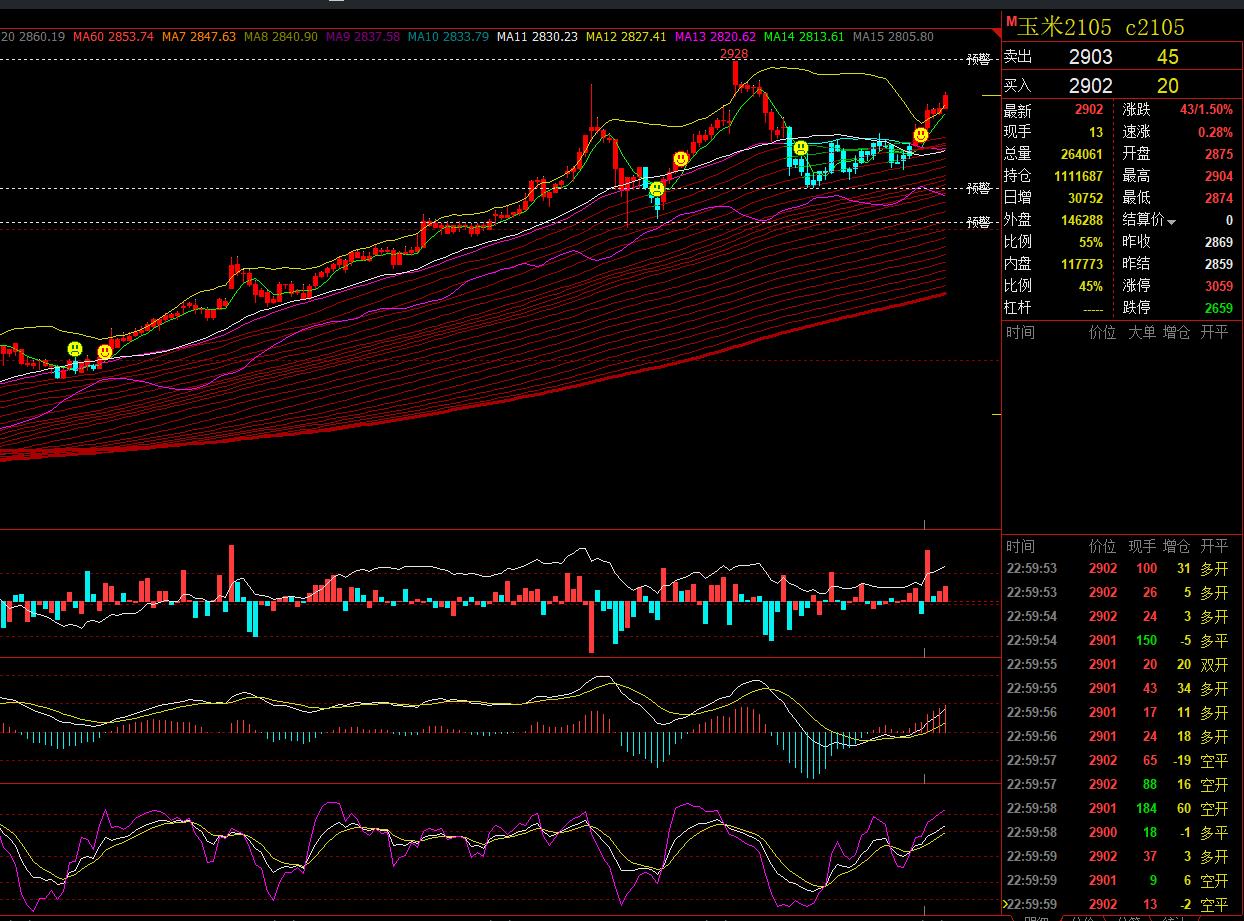Select the 22:59:57 空平 tick with 65 lots
Viewport: 1244px width, 921px height.
pos(1122,760)
